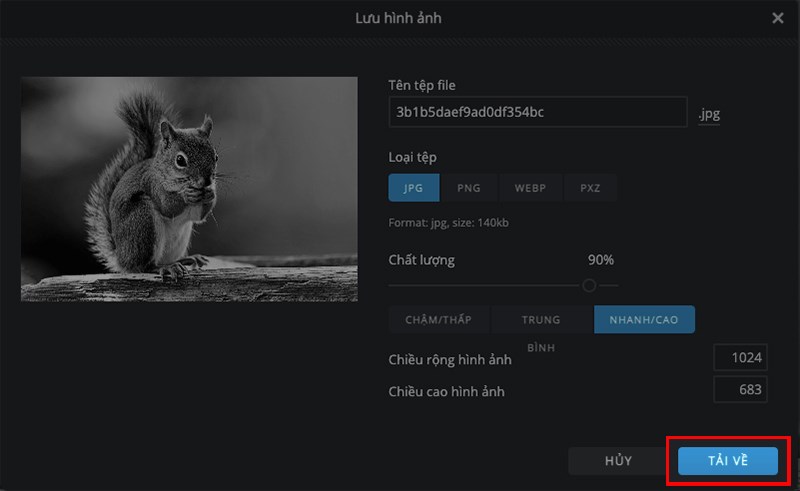Screen dimensions: 800x491
Task: Click the Format: jpg, size: 140kb text
Action: pyautogui.click(x=448, y=222)
